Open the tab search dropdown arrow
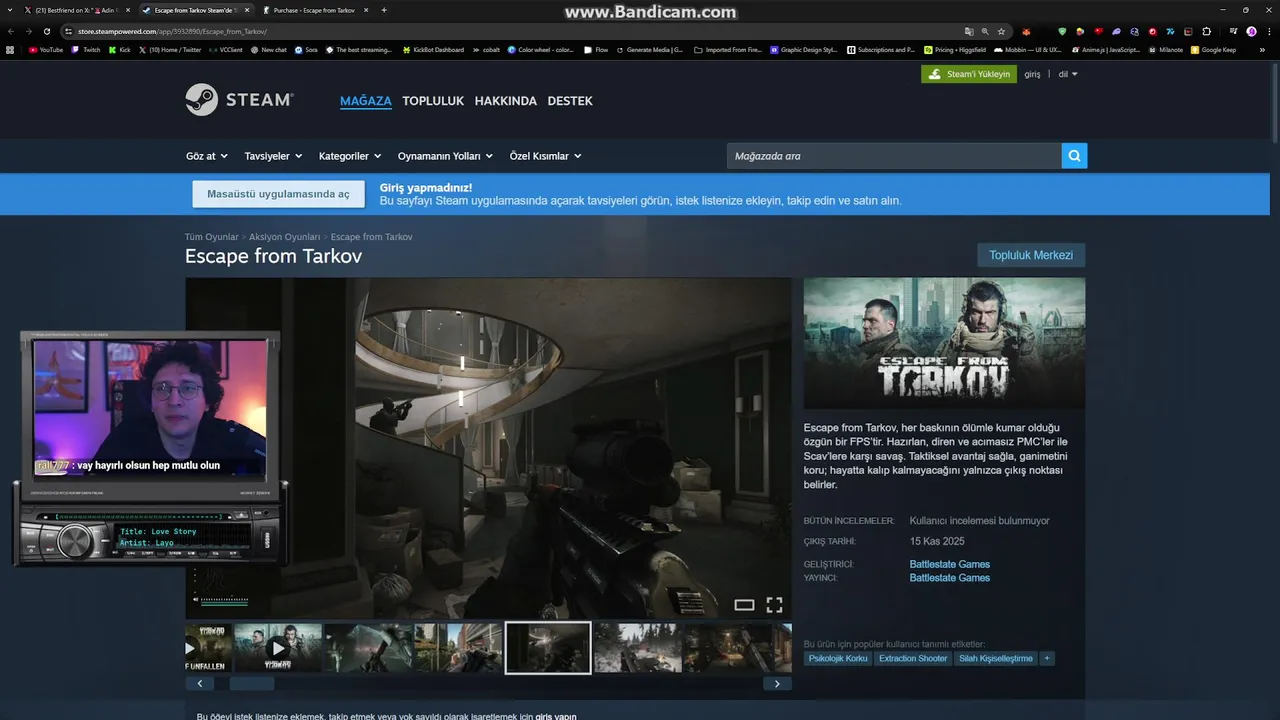The image size is (1280, 720). pyautogui.click(x=10, y=10)
